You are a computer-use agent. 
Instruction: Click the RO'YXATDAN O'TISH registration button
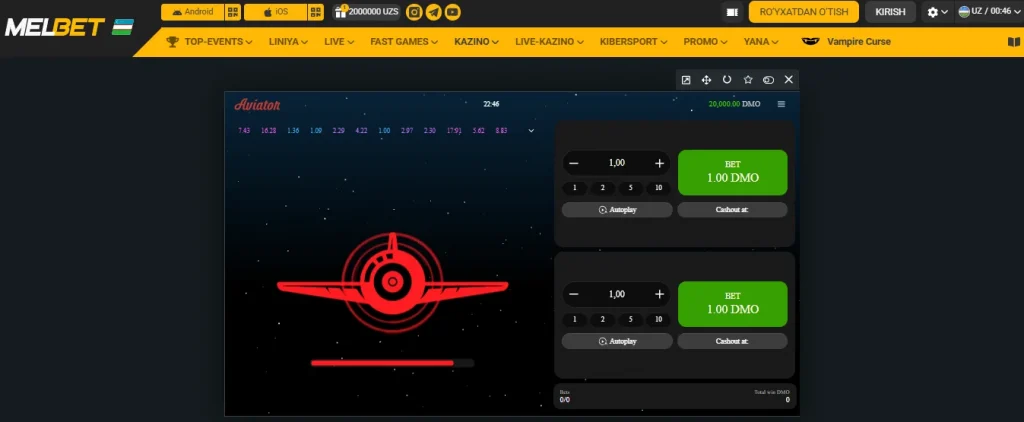[x=803, y=12]
